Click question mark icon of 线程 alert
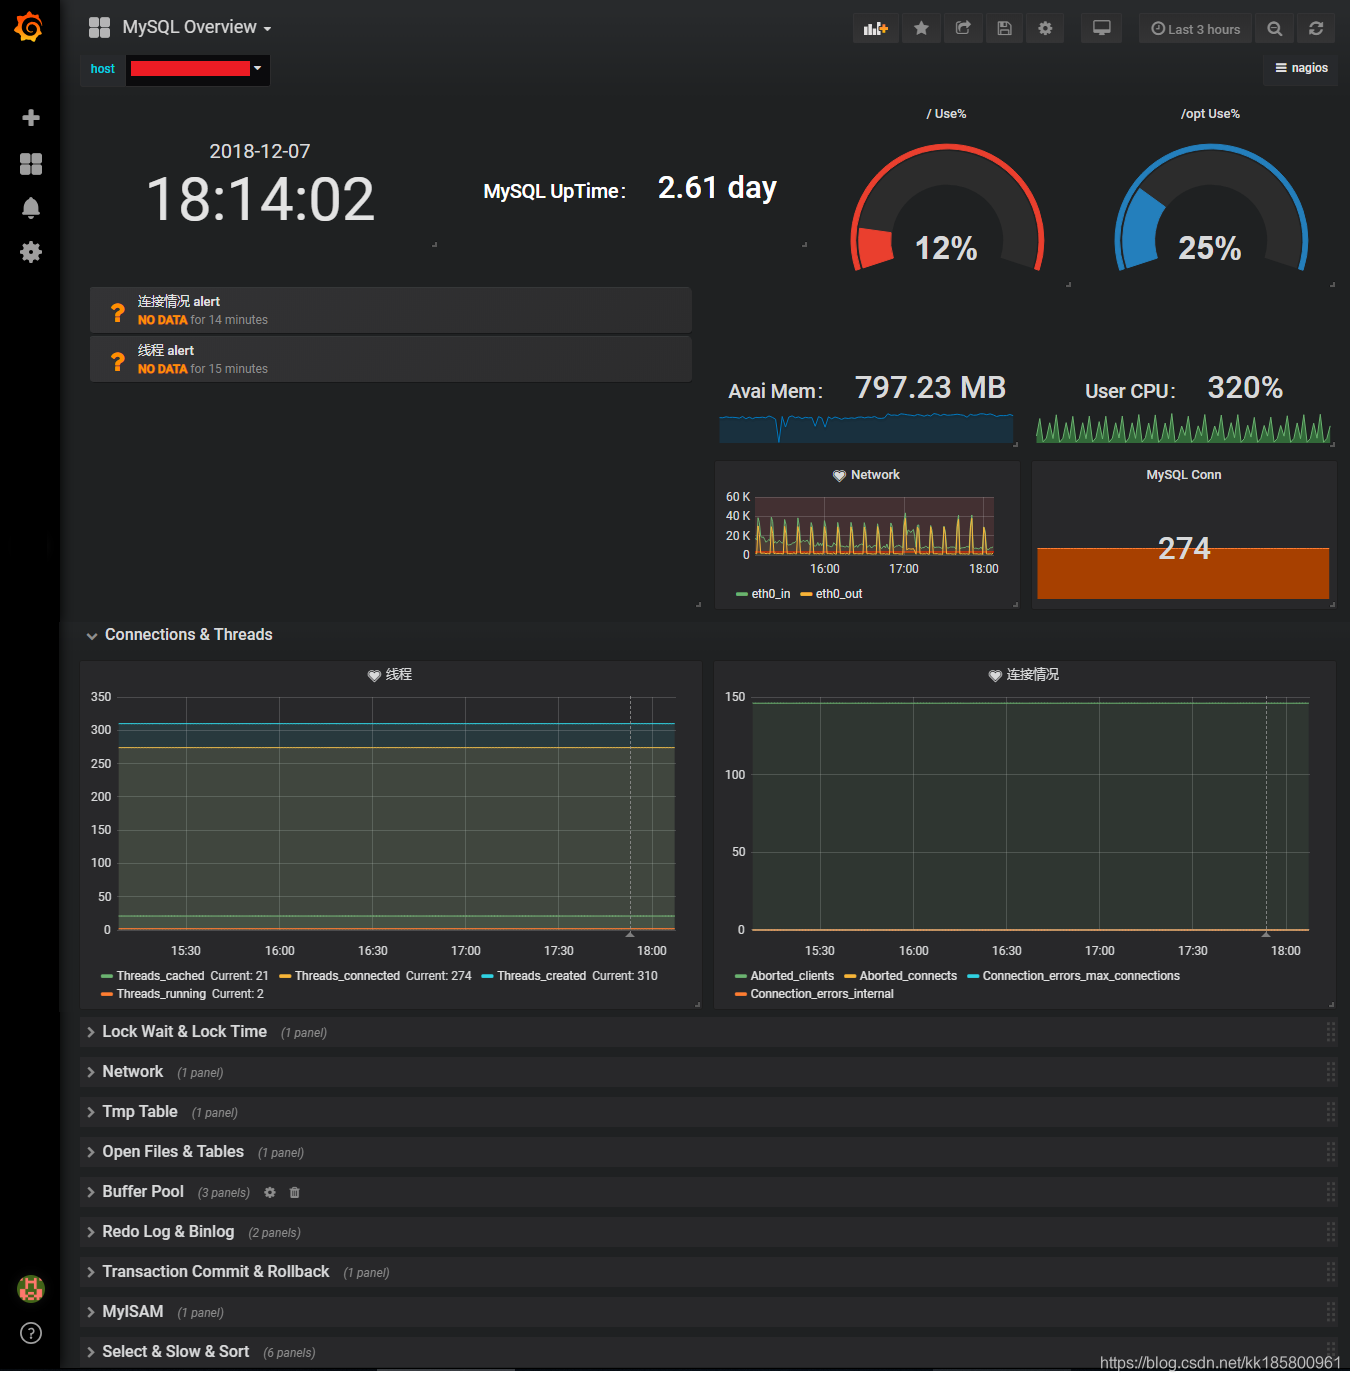The image size is (1350, 1382). click(x=118, y=360)
